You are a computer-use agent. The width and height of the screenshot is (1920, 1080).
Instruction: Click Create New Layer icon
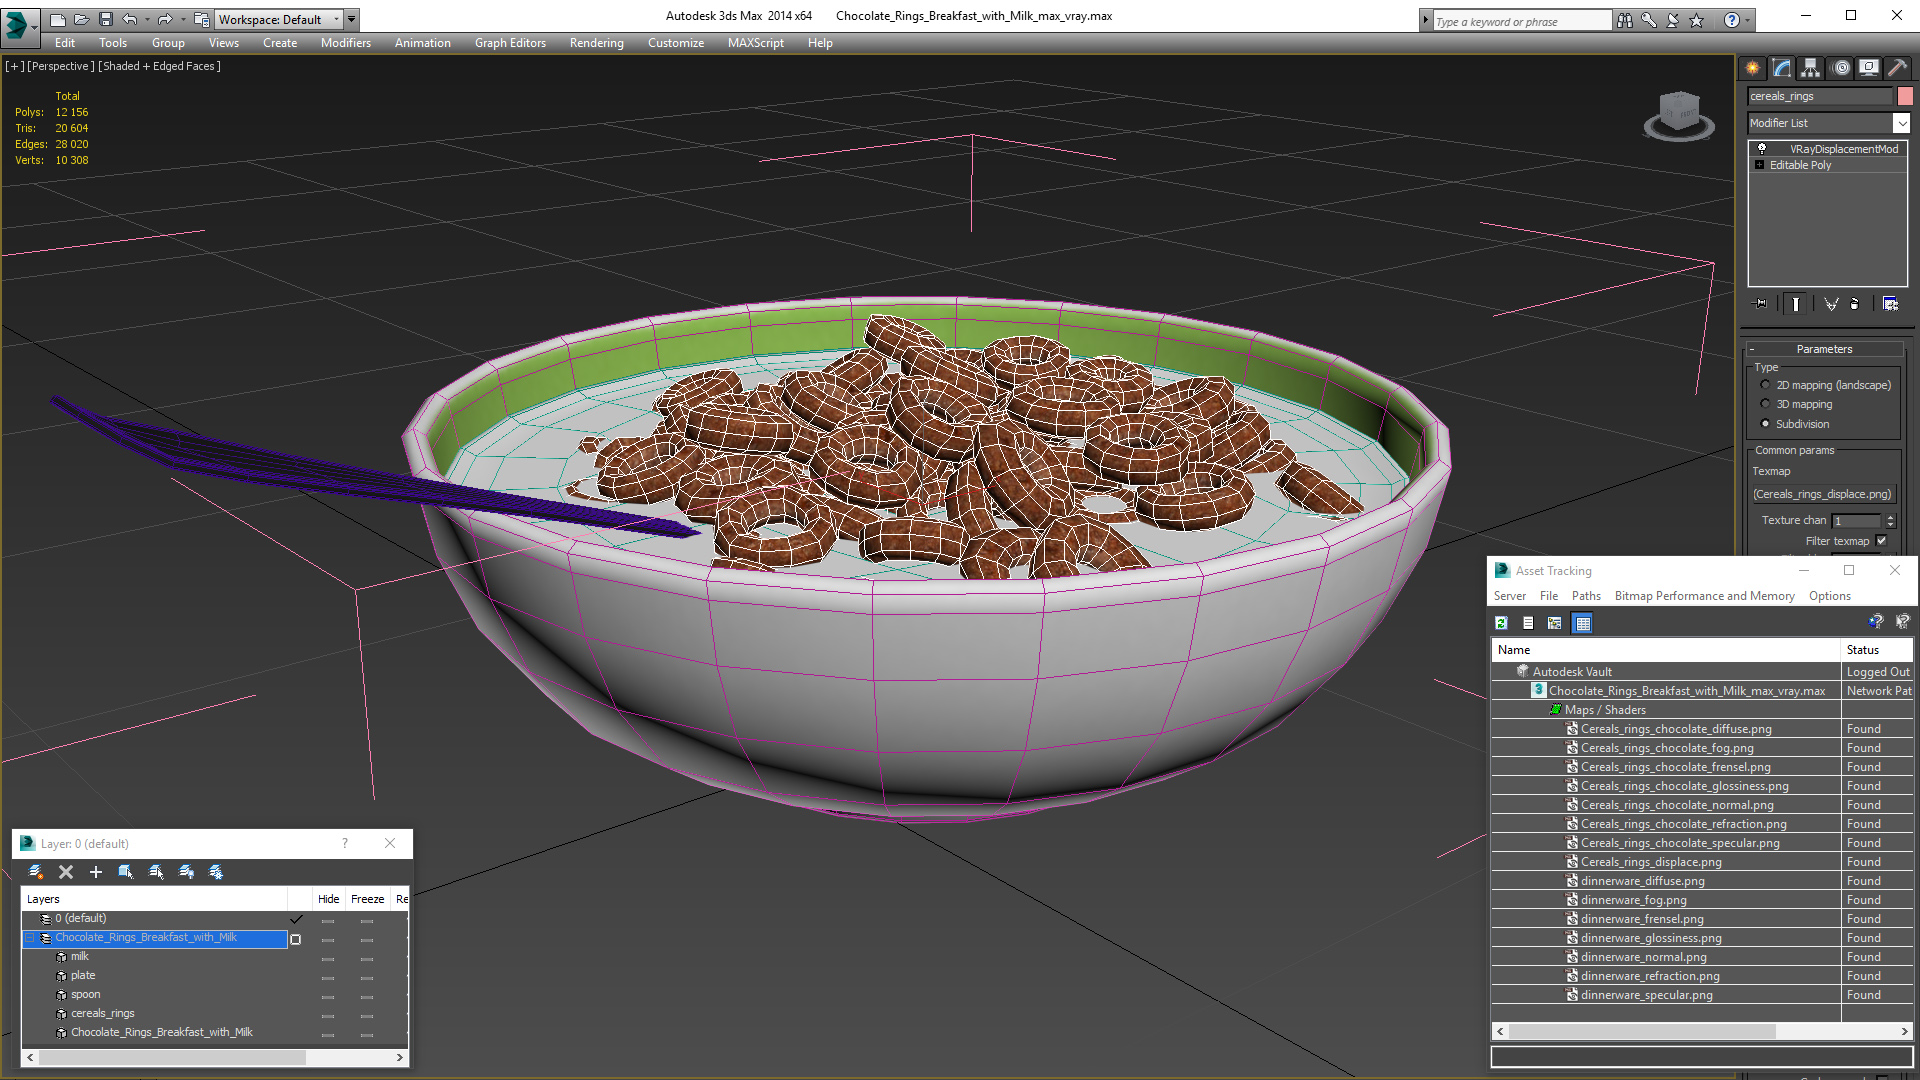(x=36, y=872)
